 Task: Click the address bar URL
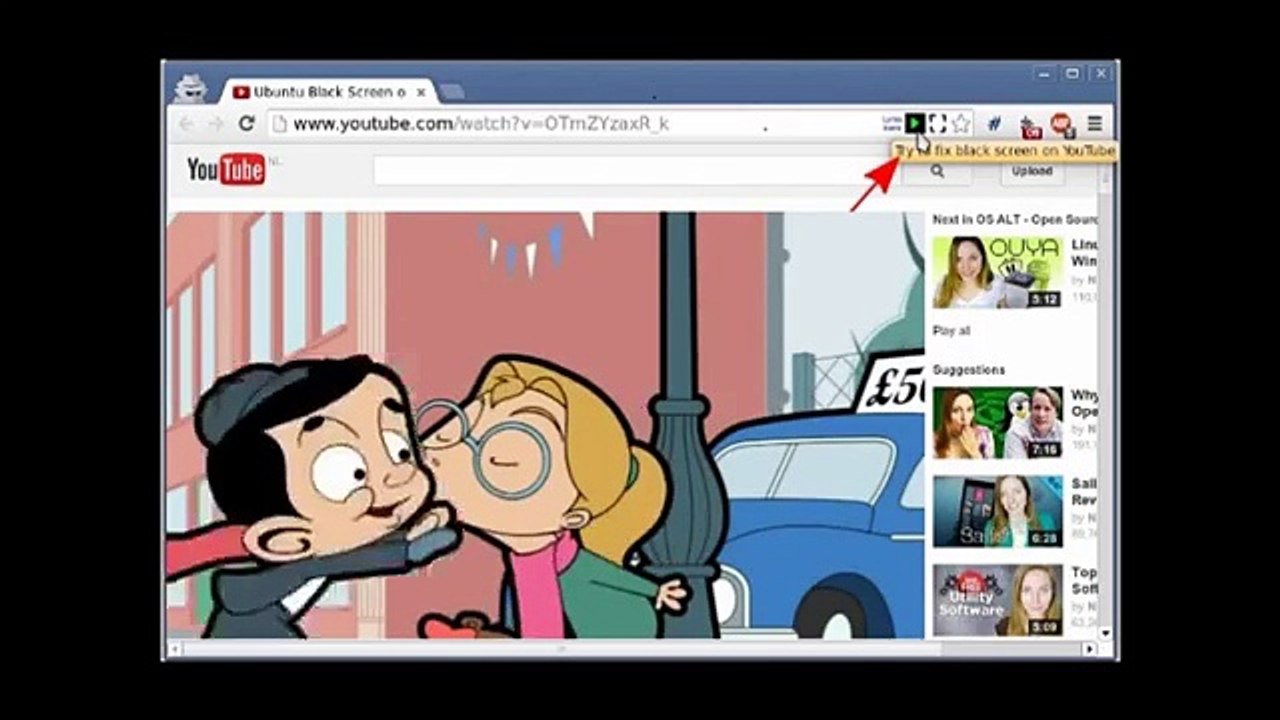pos(480,124)
